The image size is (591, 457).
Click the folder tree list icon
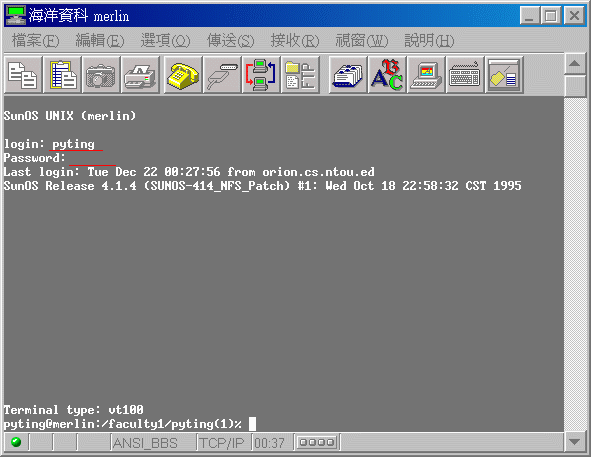click(300, 75)
